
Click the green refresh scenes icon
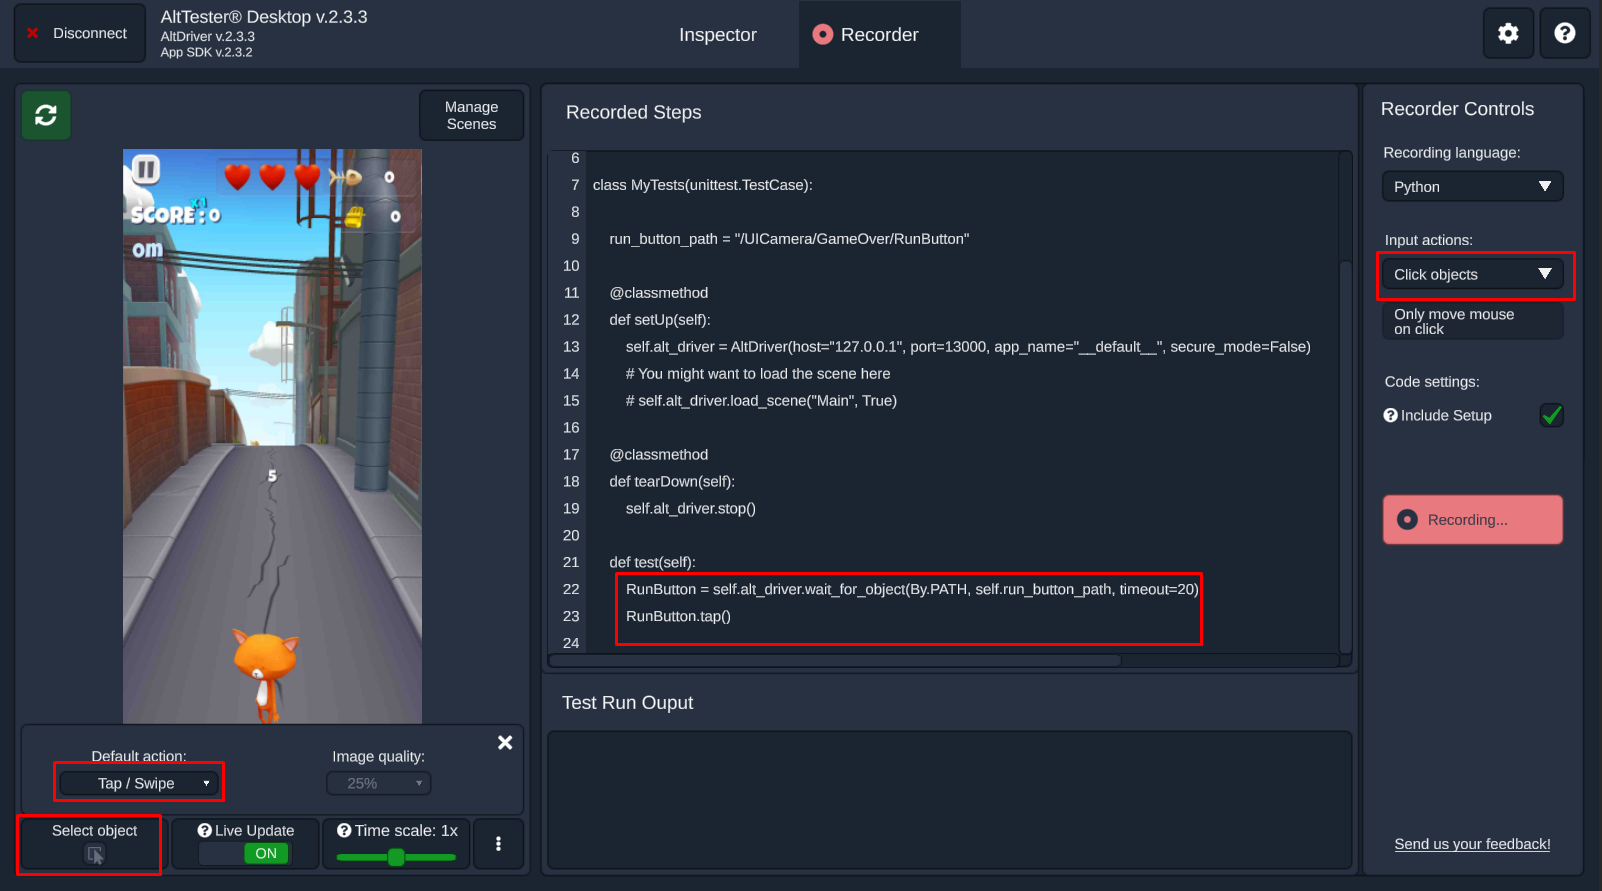point(46,115)
